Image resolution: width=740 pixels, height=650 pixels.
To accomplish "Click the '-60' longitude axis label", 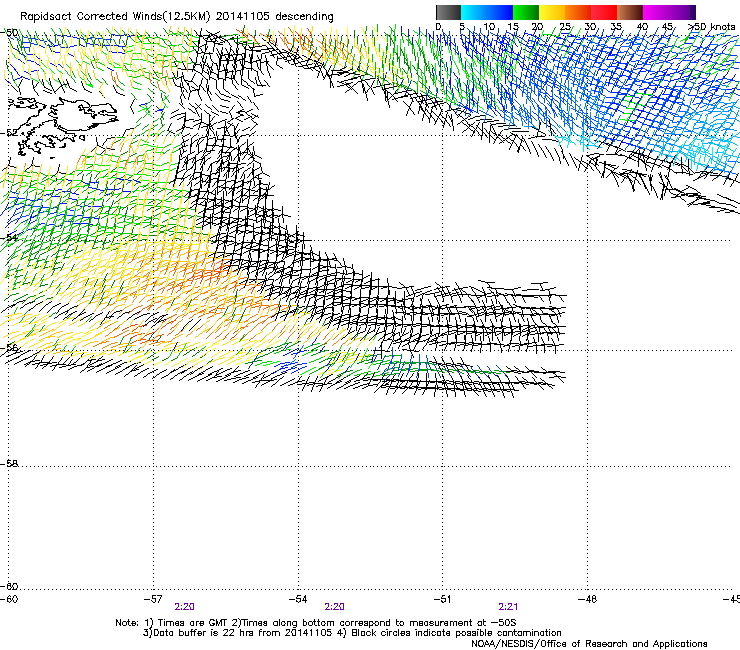I will (9, 599).
